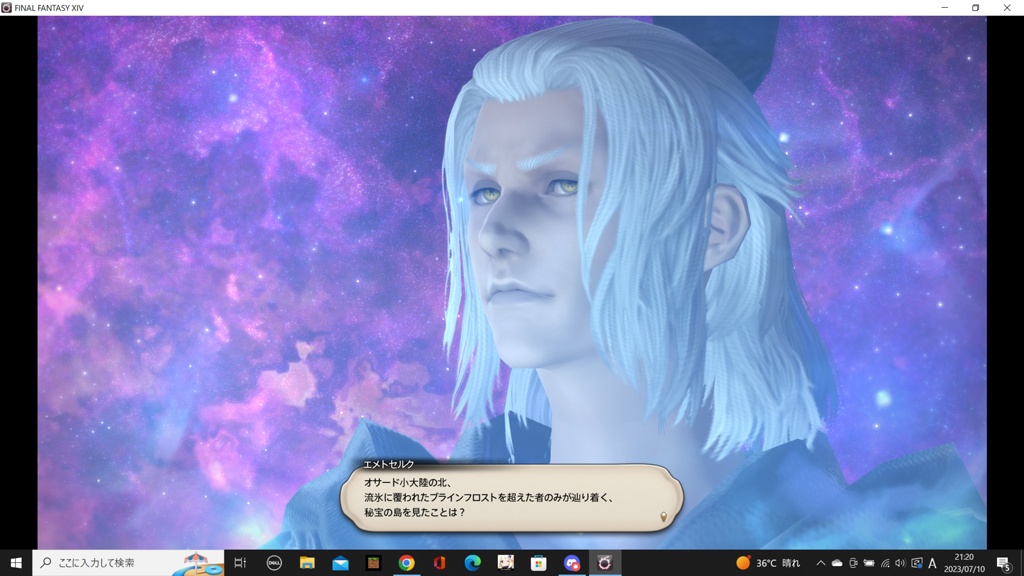Image resolution: width=1024 pixels, height=576 pixels.
Task: Switch to Google Chrome on taskbar
Action: 406,562
